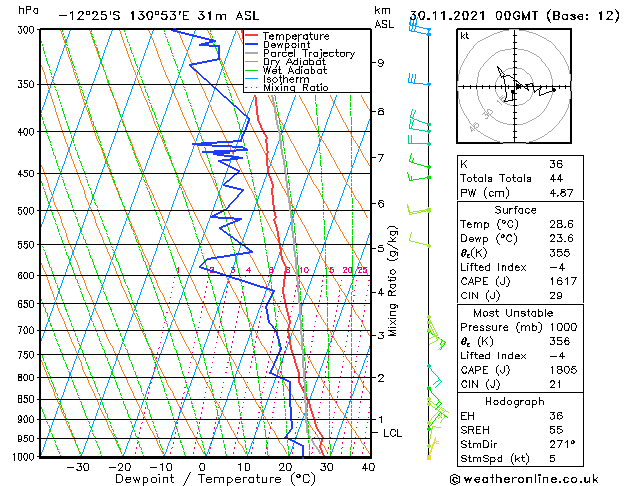Click the hodograph circle plot
The image size is (629, 486).
click(x=516, y=89)
